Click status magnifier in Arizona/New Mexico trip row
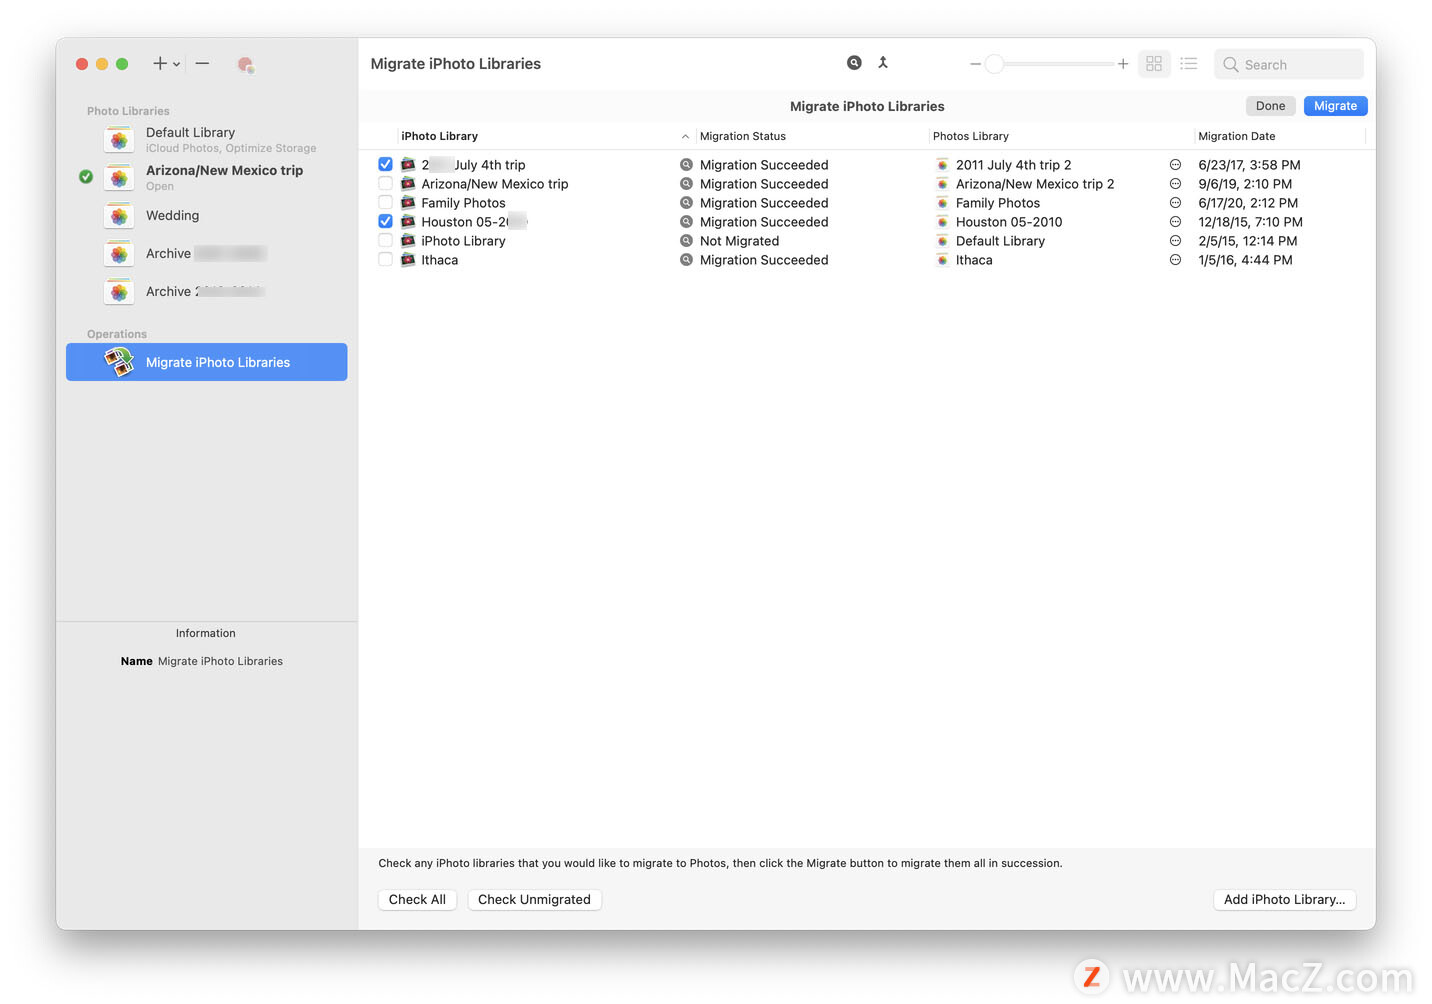1432x1004 pixels. tap(686, 184)
